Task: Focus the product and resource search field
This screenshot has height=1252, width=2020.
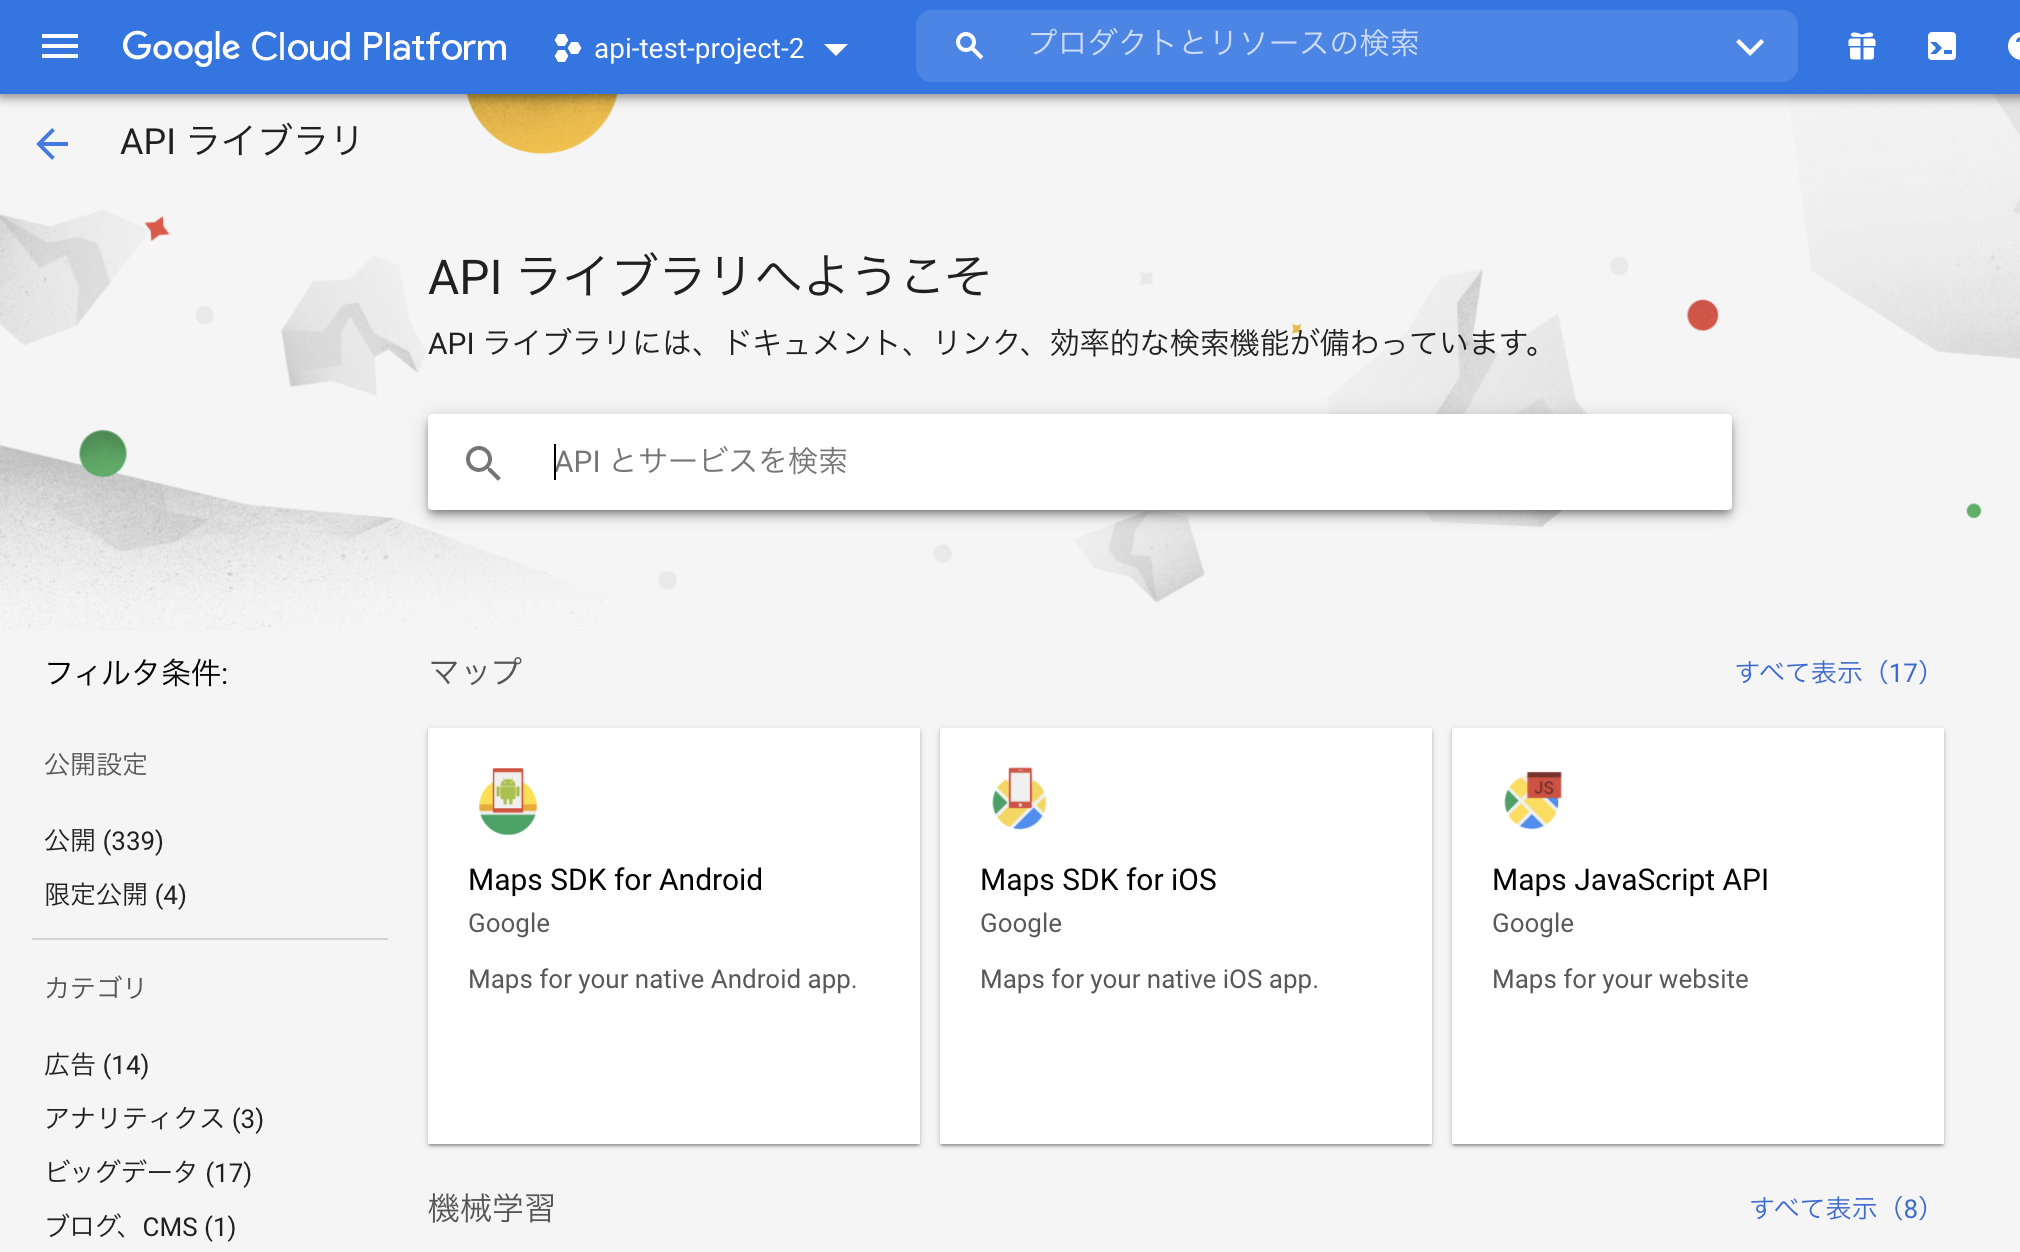Action: point(1357,45)
